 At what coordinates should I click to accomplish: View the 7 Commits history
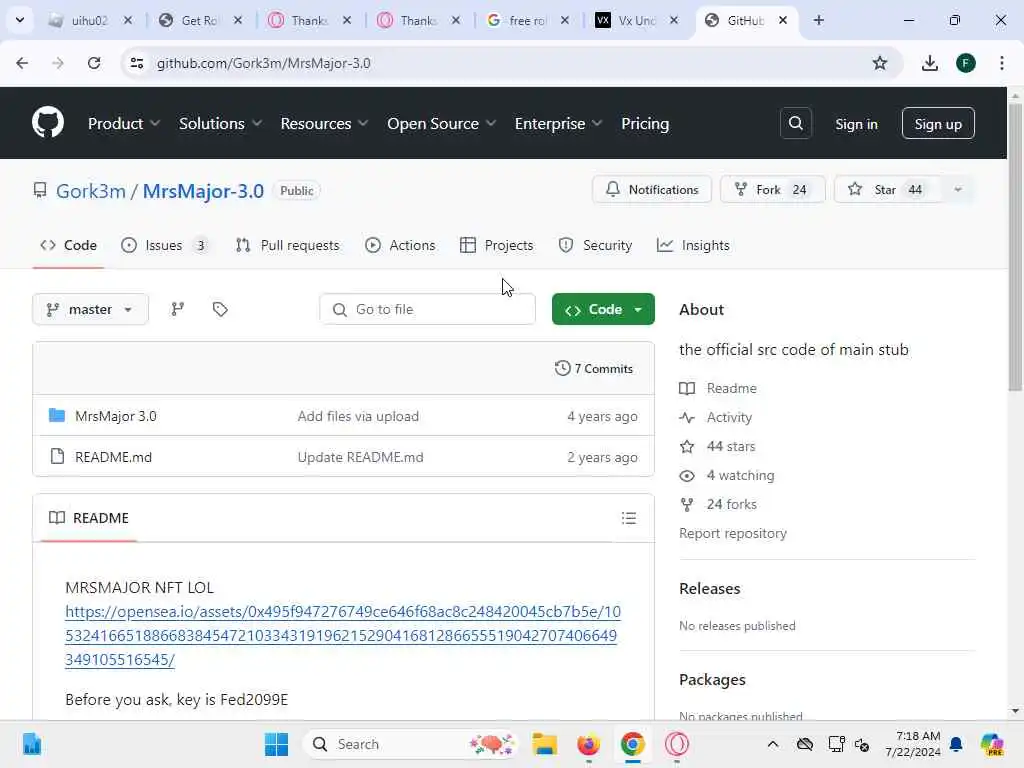point(594,368)
